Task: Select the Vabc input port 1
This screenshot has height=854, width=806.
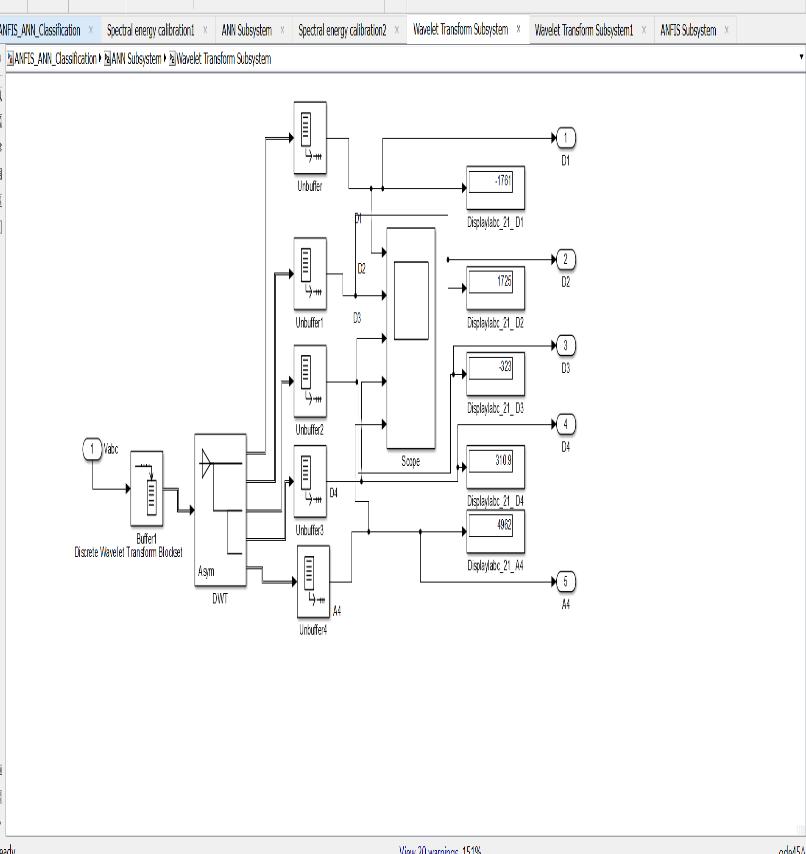Action: (92, 449)
